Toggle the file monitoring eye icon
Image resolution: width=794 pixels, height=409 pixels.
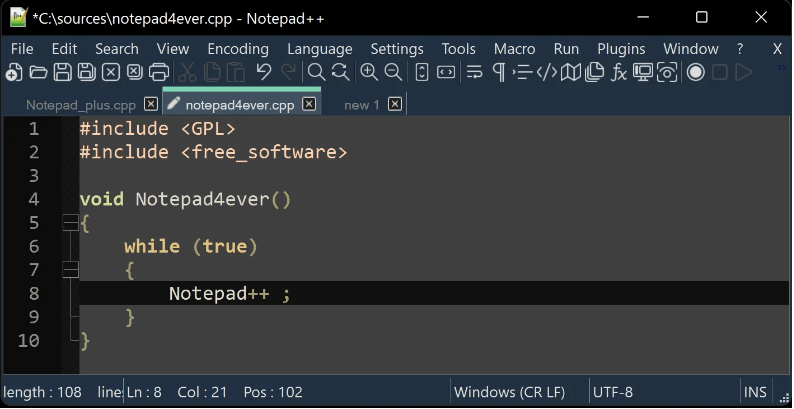point(667,72)
